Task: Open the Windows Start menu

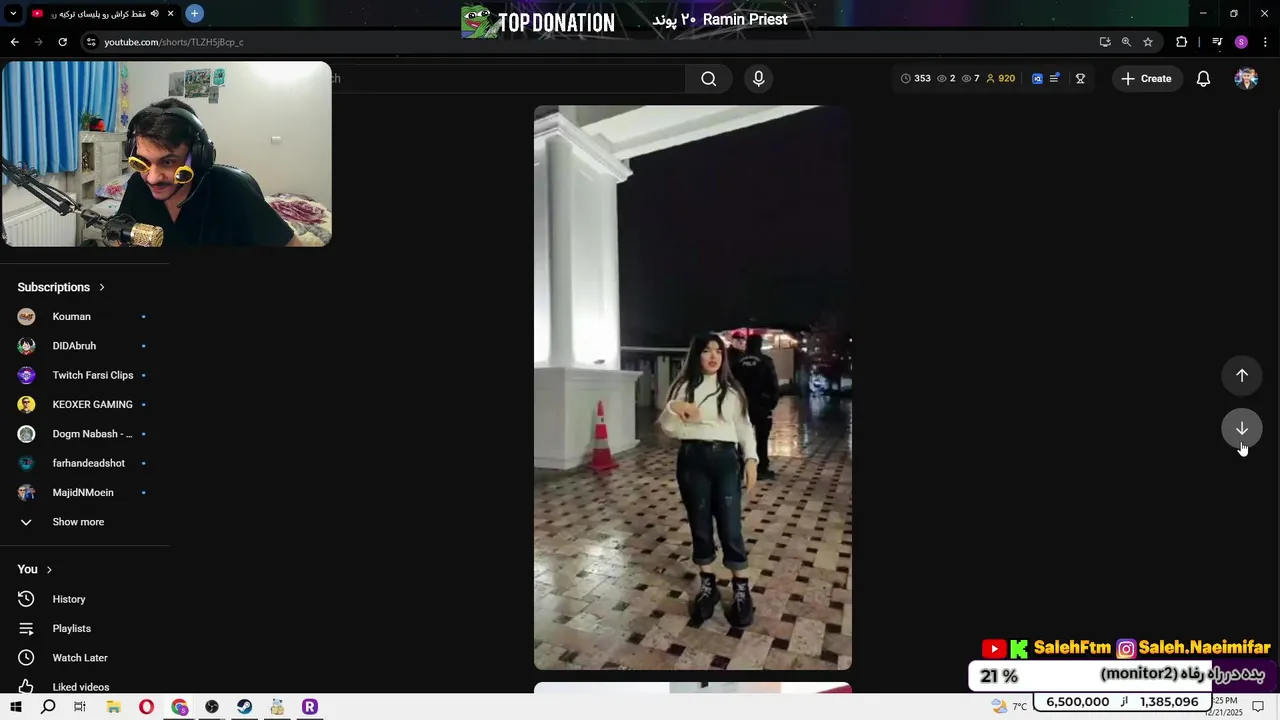Action: 15,707
